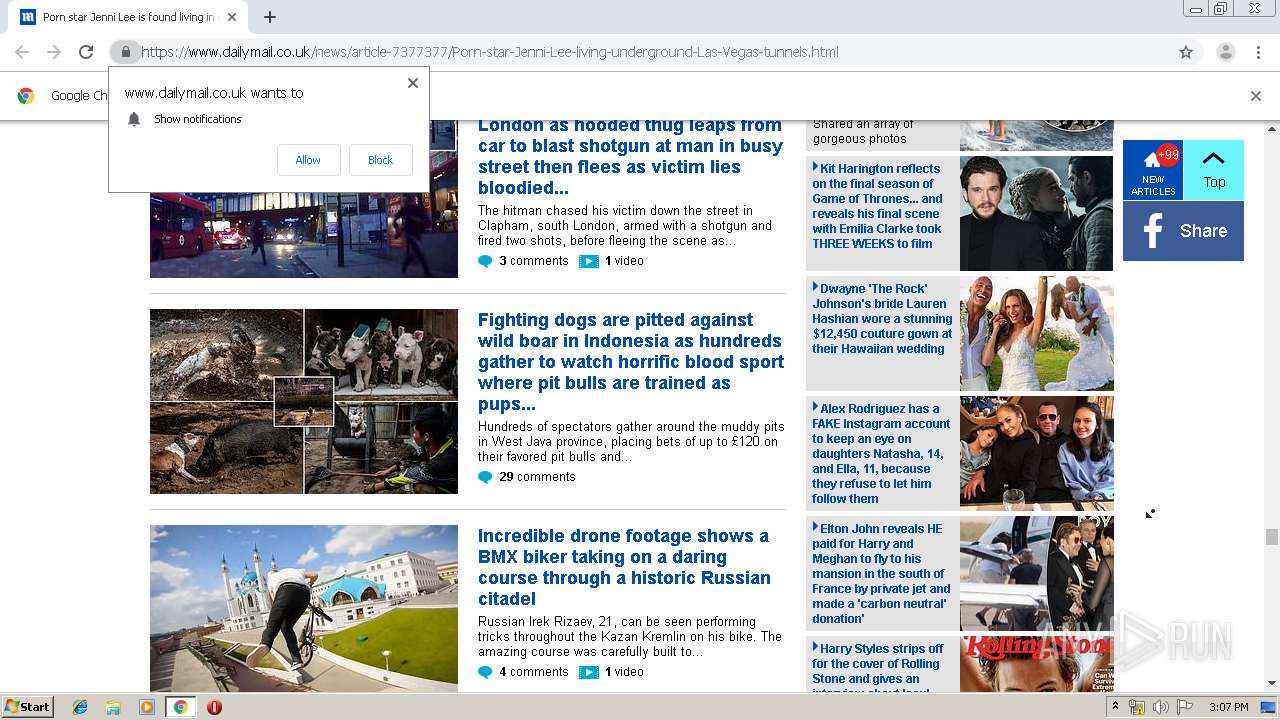The height and width of the screenshot is (720, 1280).
Task: Open The Rock wedding sidebar photo
Action: [1036, 333]
